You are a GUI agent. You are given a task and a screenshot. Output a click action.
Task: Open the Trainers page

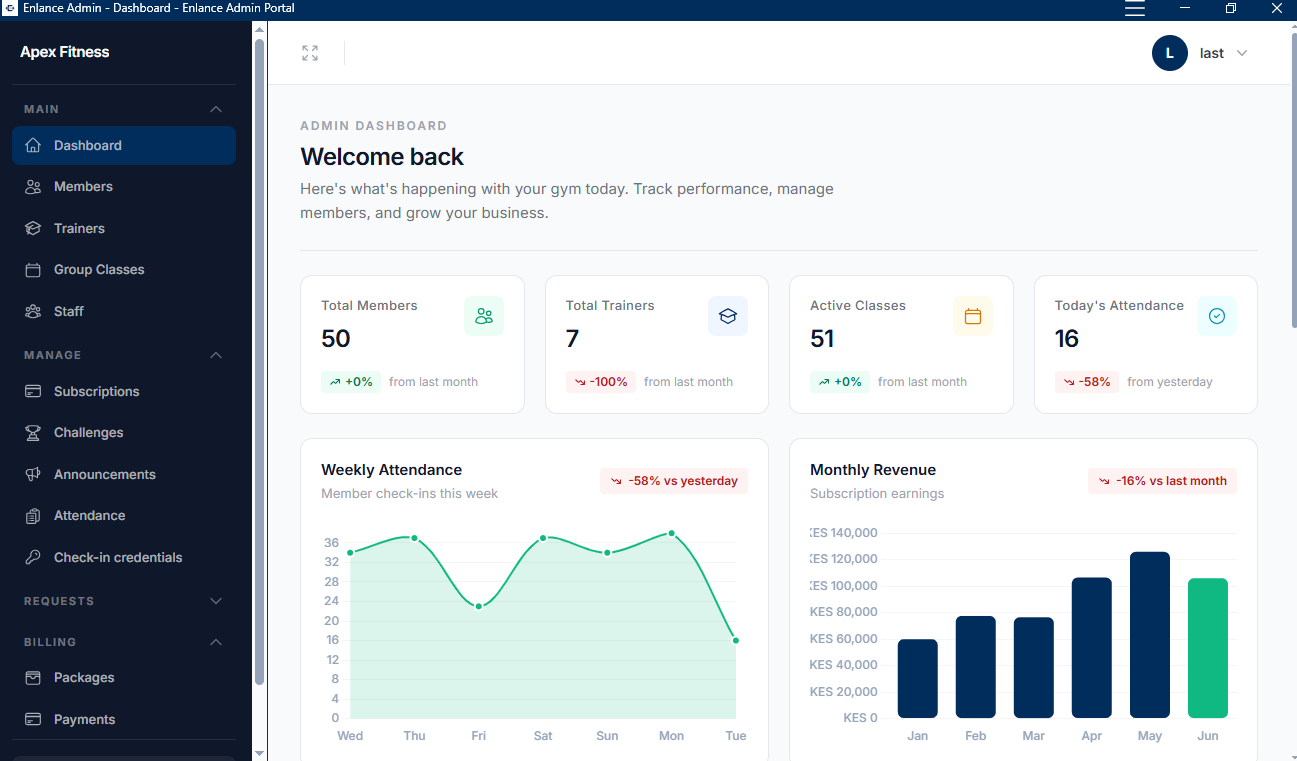point(124,228)
